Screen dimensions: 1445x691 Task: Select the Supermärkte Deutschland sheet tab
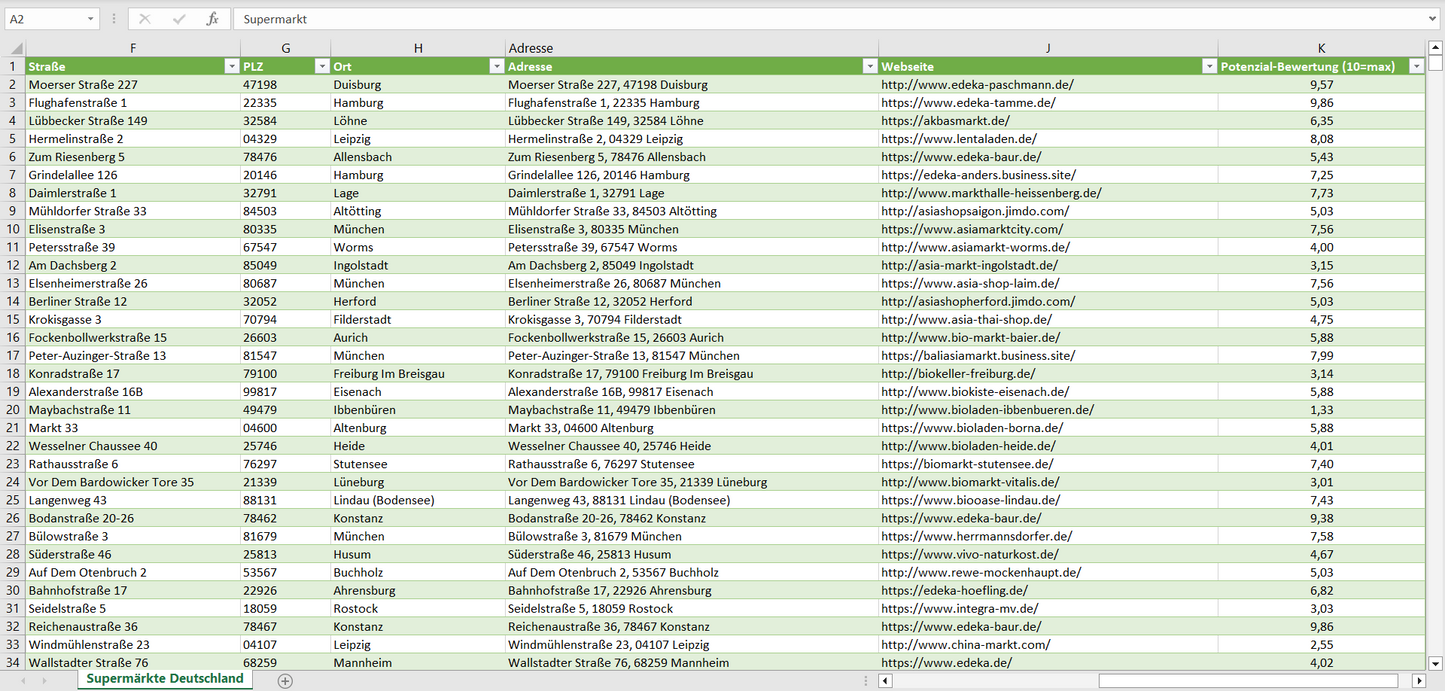tap(165, 679)
